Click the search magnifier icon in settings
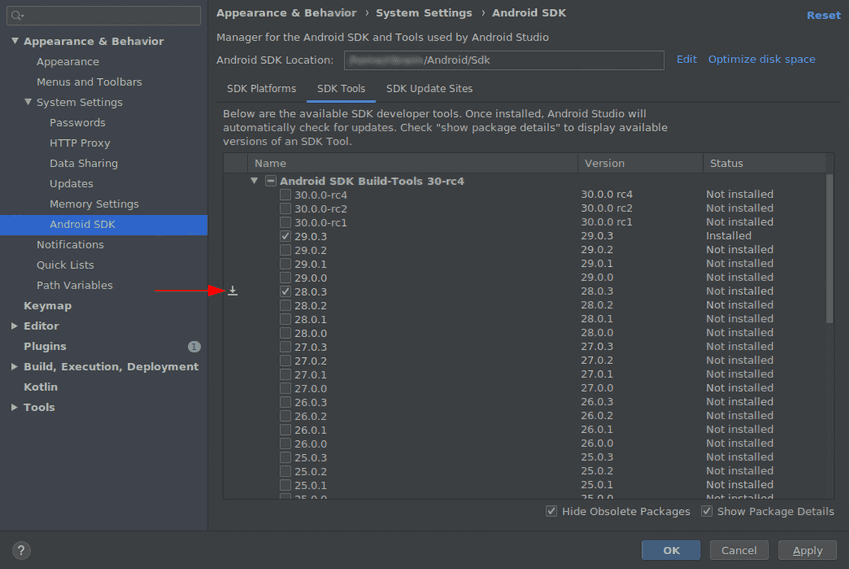Viewport: 850px width, 569px height. 17,16
